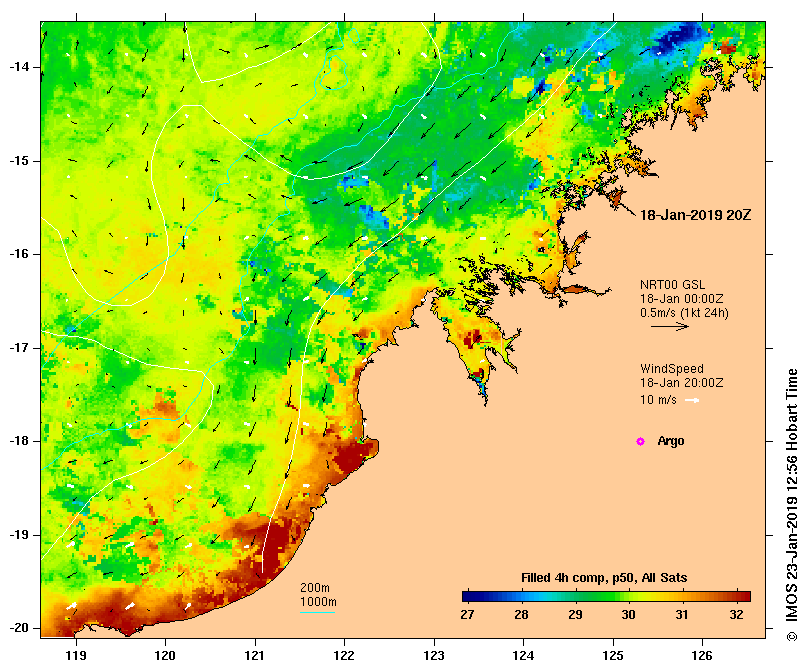The width and height of the screenshot is (809, 672).
Task: Click the '-16' latitude axis label
Action: pos(19,254)
